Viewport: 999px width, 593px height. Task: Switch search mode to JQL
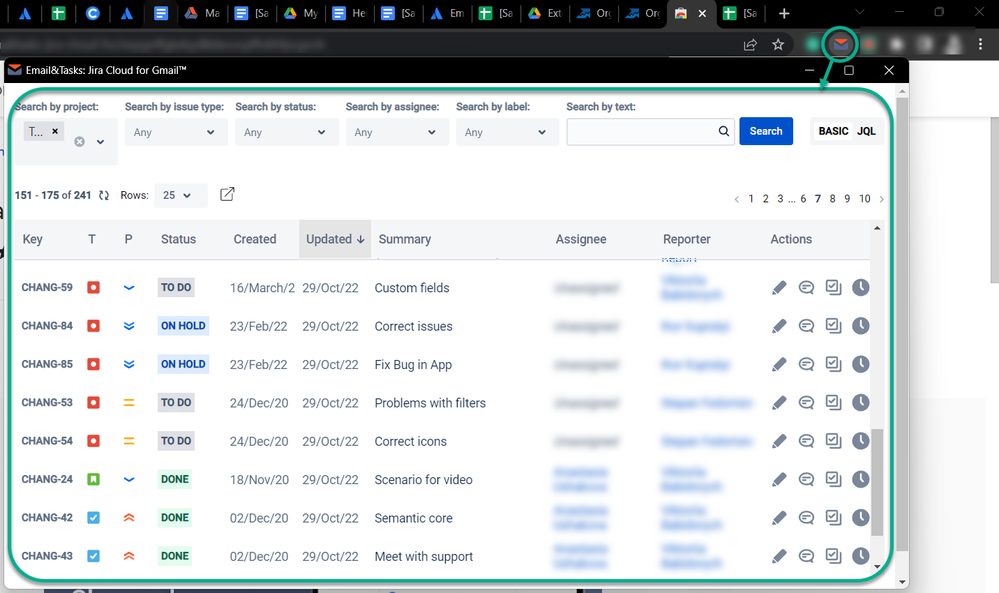click(866, 131)
